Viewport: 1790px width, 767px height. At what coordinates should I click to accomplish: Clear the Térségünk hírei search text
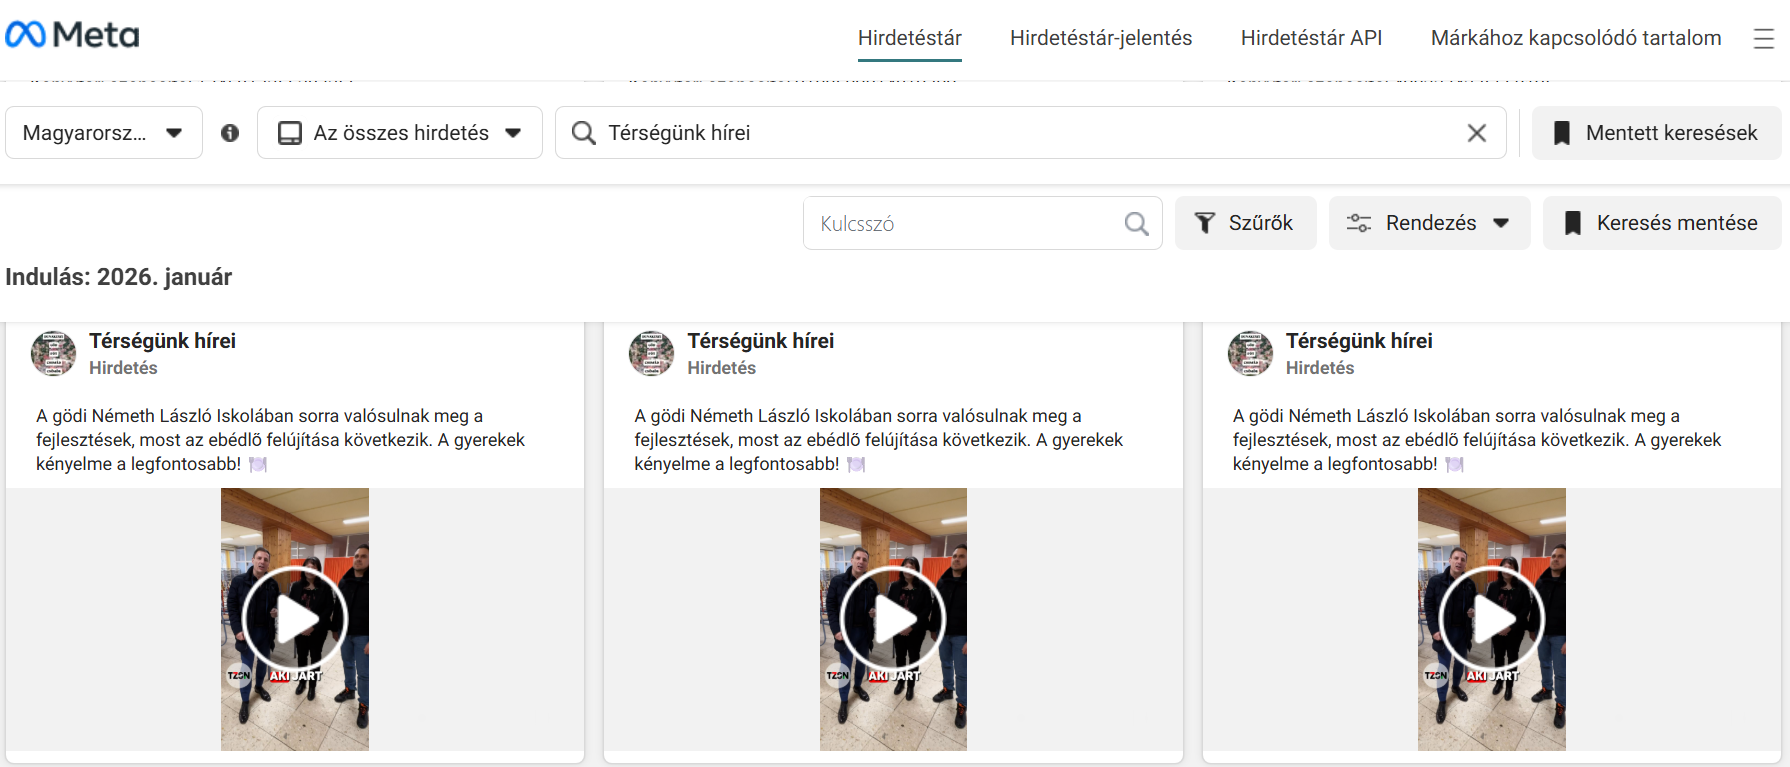coord(1476,133)
